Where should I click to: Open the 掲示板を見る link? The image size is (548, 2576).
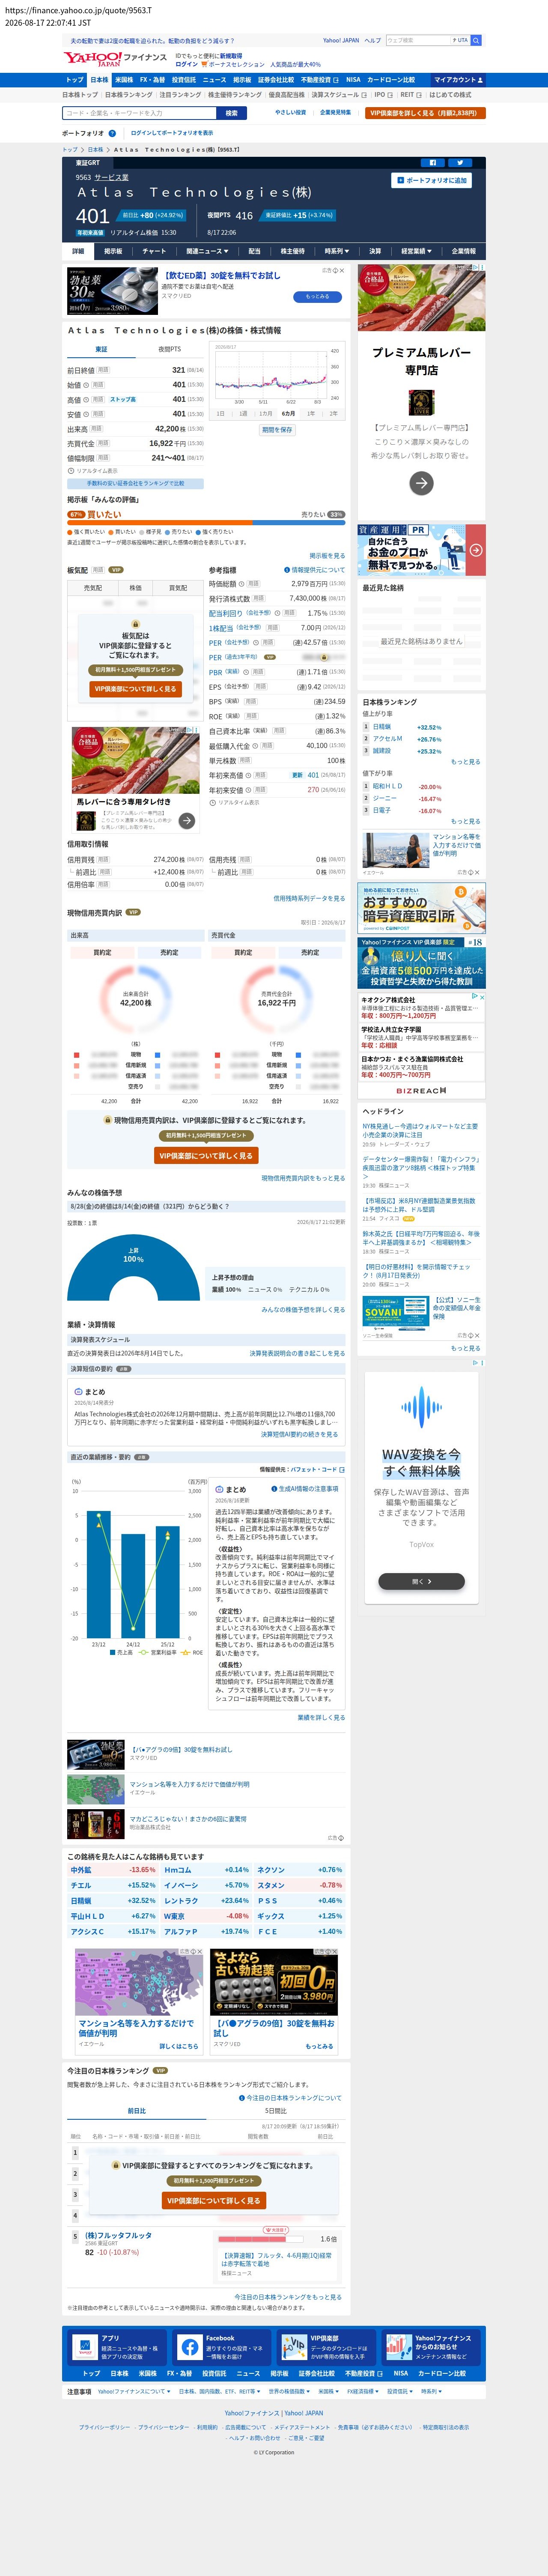click(327, 556)
